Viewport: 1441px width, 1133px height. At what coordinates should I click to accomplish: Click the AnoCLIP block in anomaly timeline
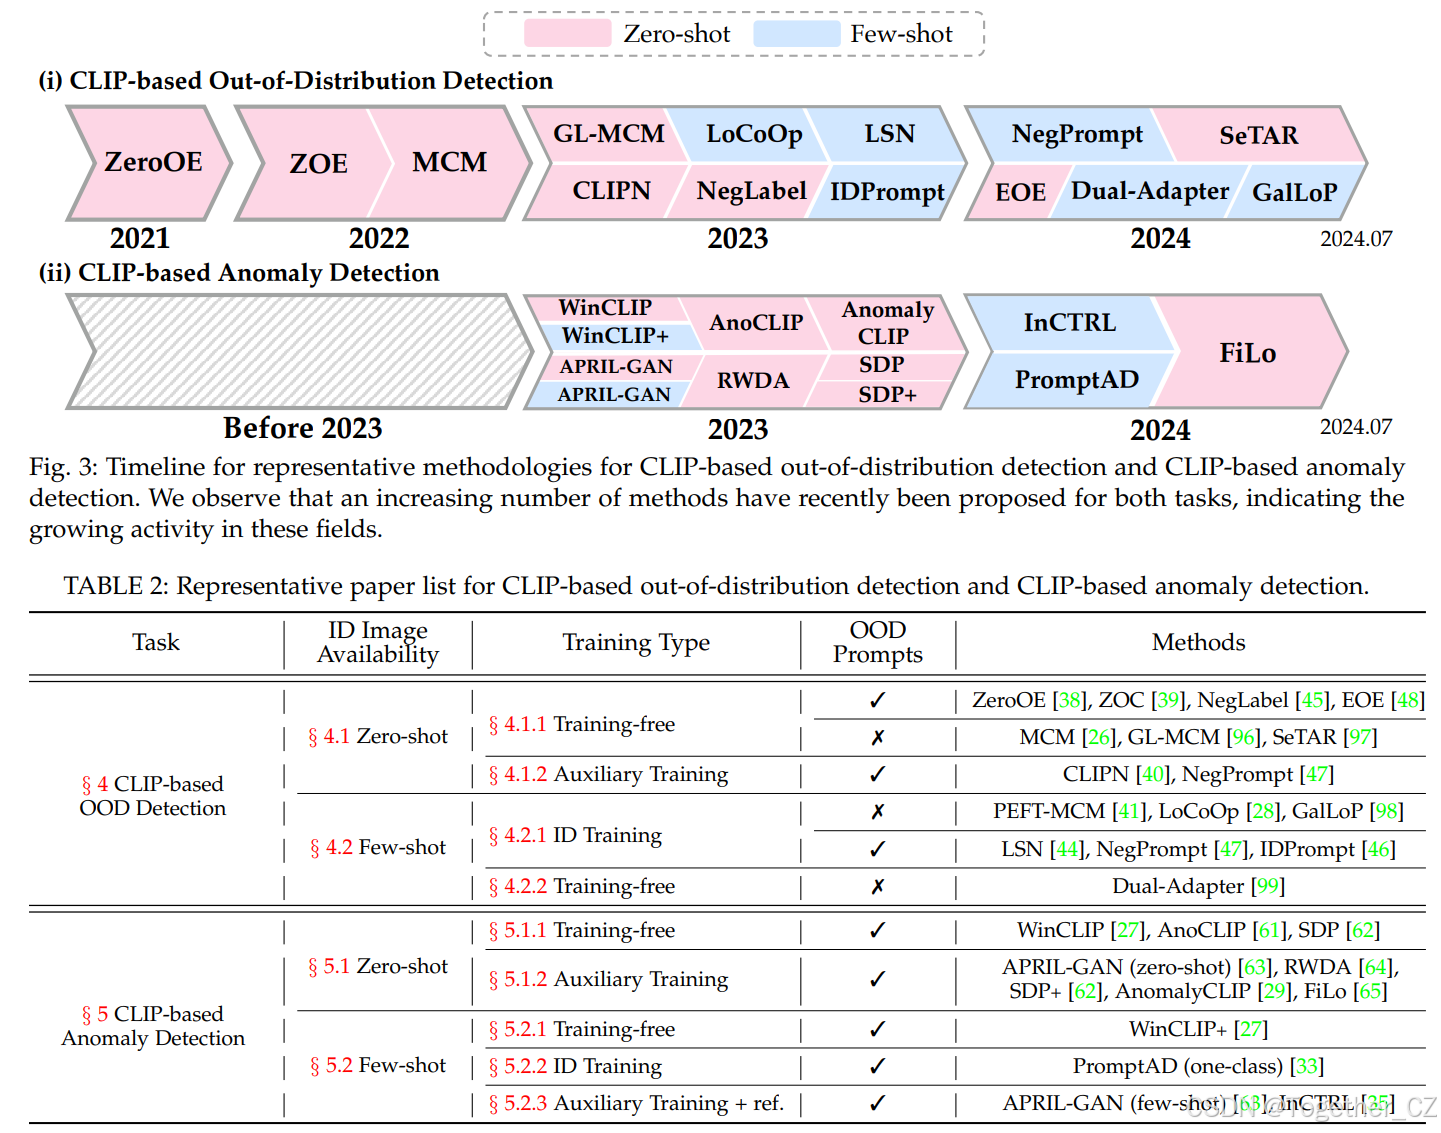pos(756,322)
